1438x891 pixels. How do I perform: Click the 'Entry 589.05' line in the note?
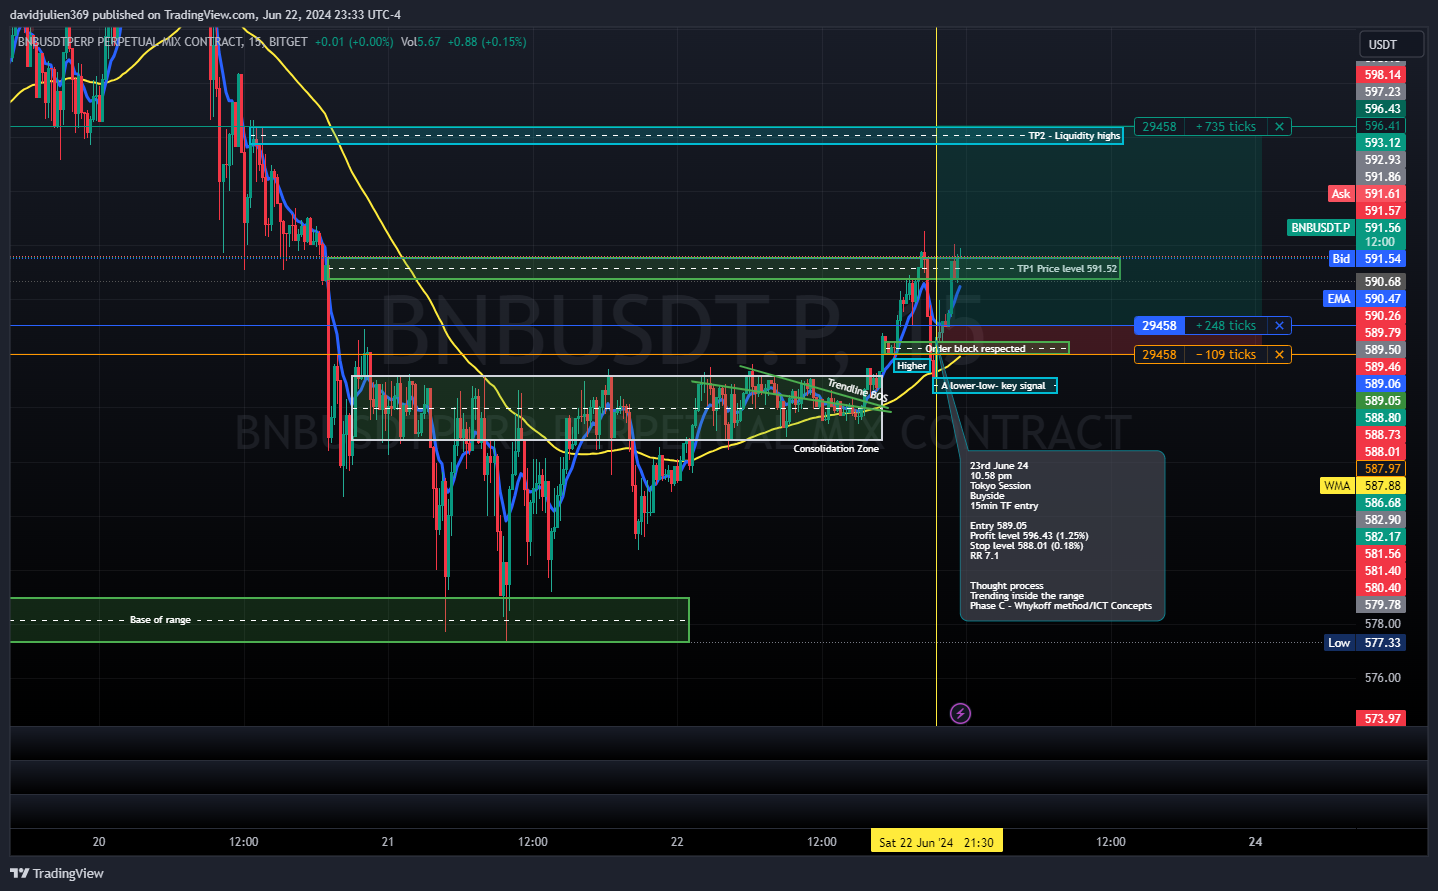(x=998, y=526)
